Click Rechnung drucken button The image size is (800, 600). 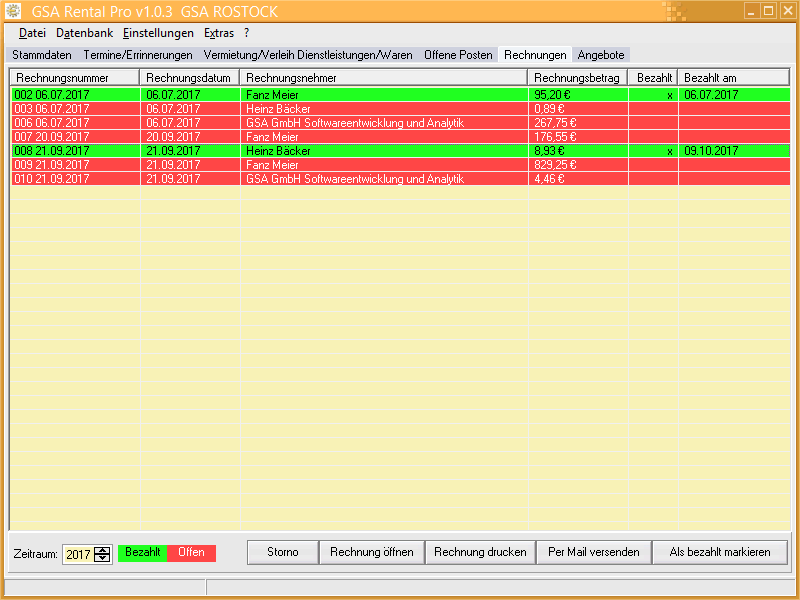click(480, 552)
